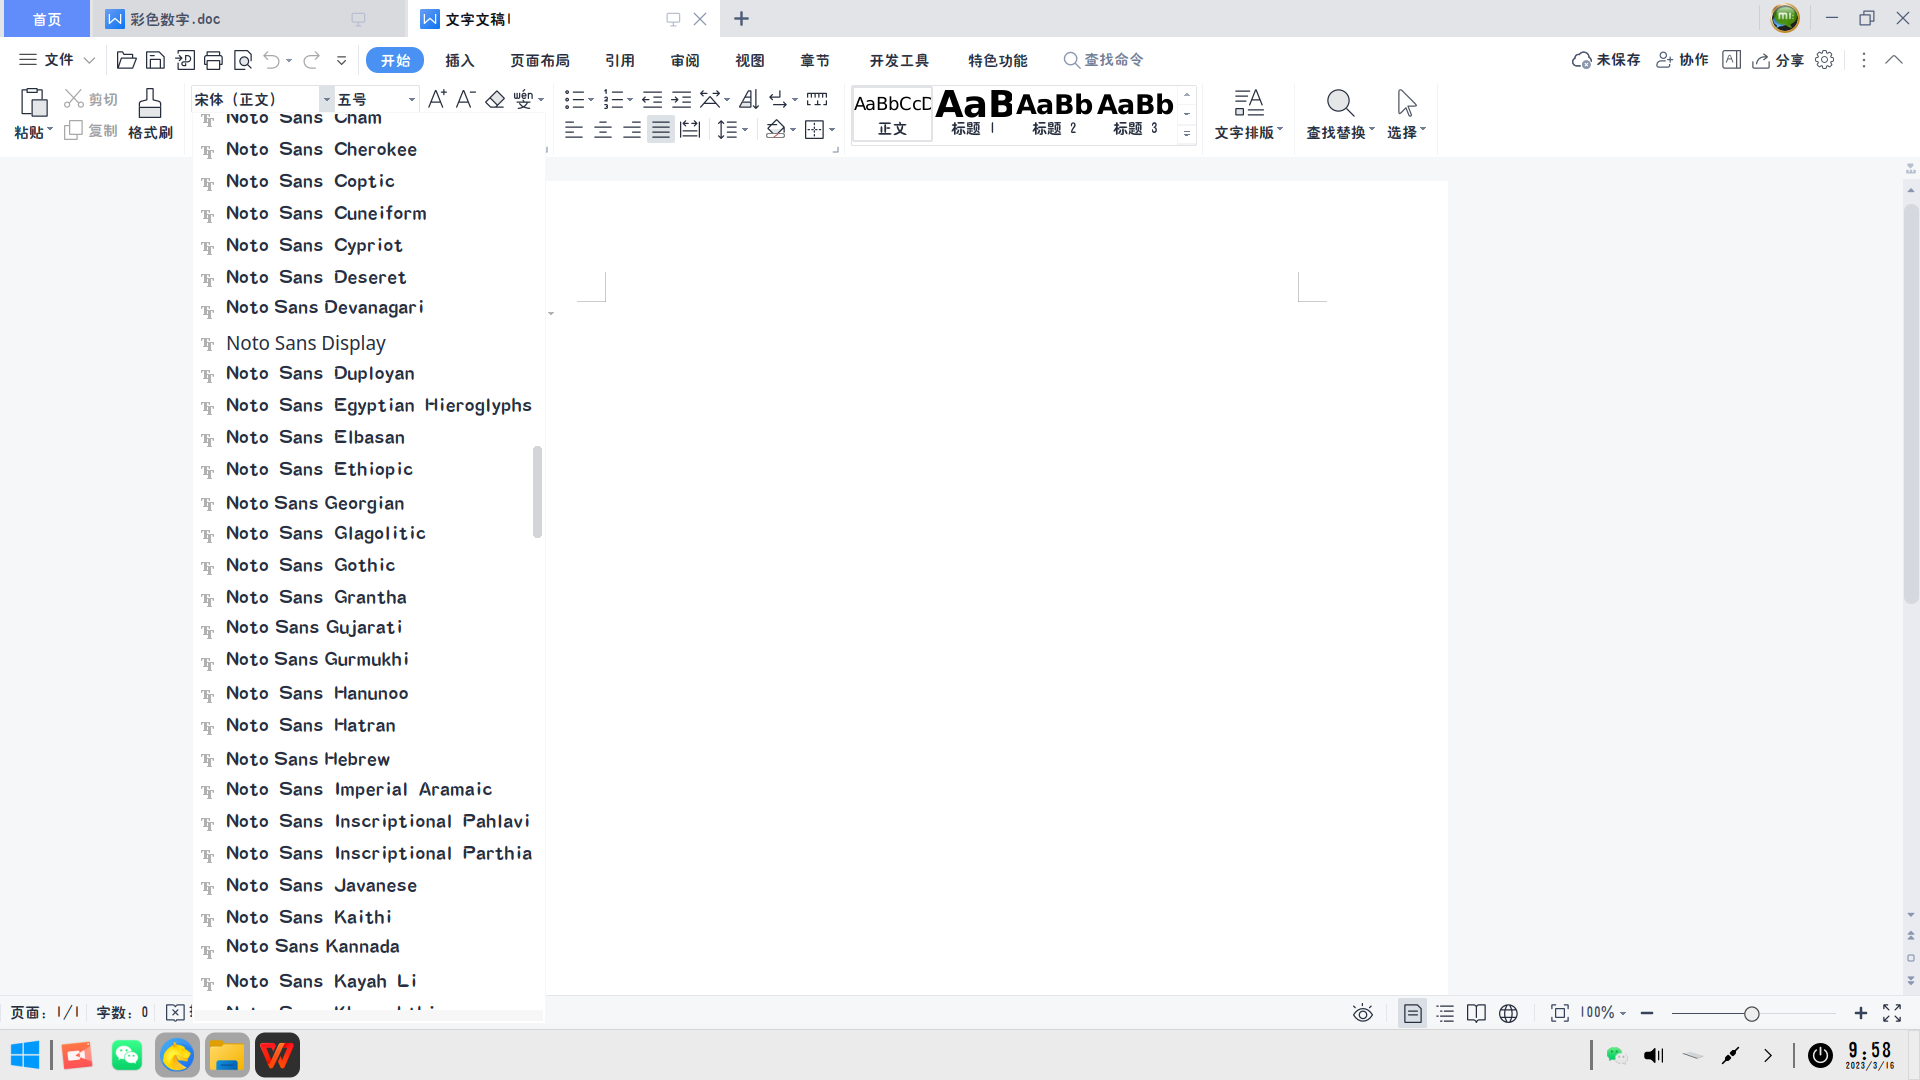Choose Noto Sans Gothic font from list
Image resolution: width=1920 pixels, height=1080 pixels.
(x=310, y=565)
